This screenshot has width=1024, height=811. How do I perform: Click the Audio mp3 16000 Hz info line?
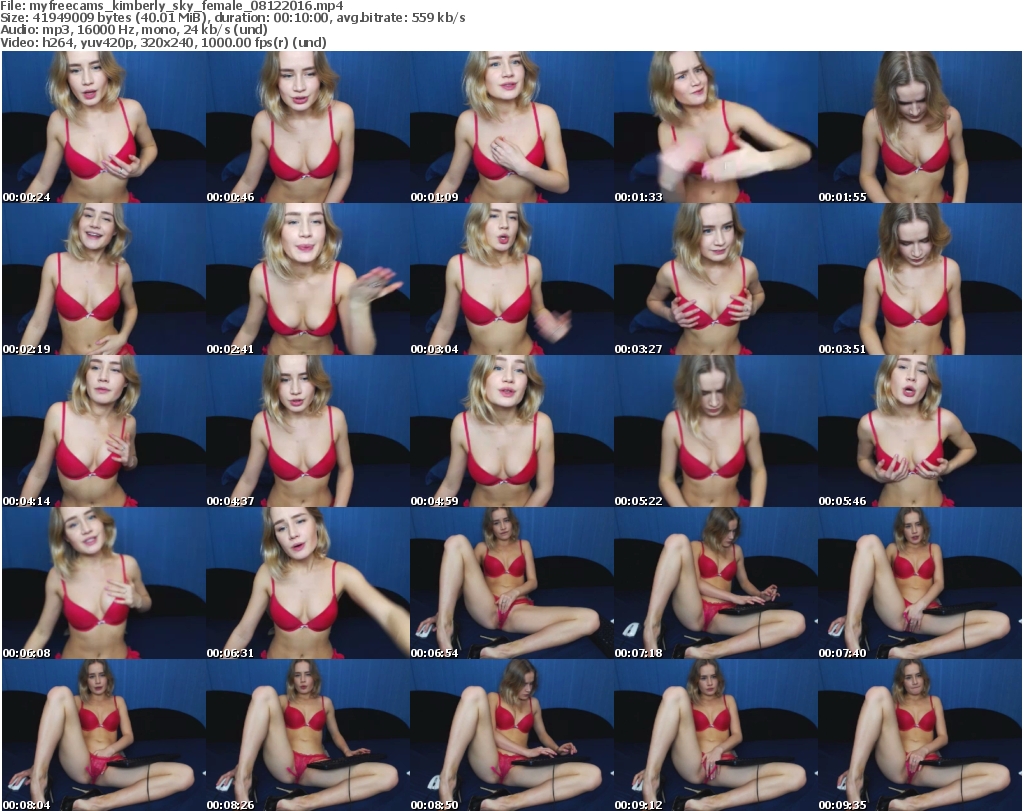click(134, 30)
